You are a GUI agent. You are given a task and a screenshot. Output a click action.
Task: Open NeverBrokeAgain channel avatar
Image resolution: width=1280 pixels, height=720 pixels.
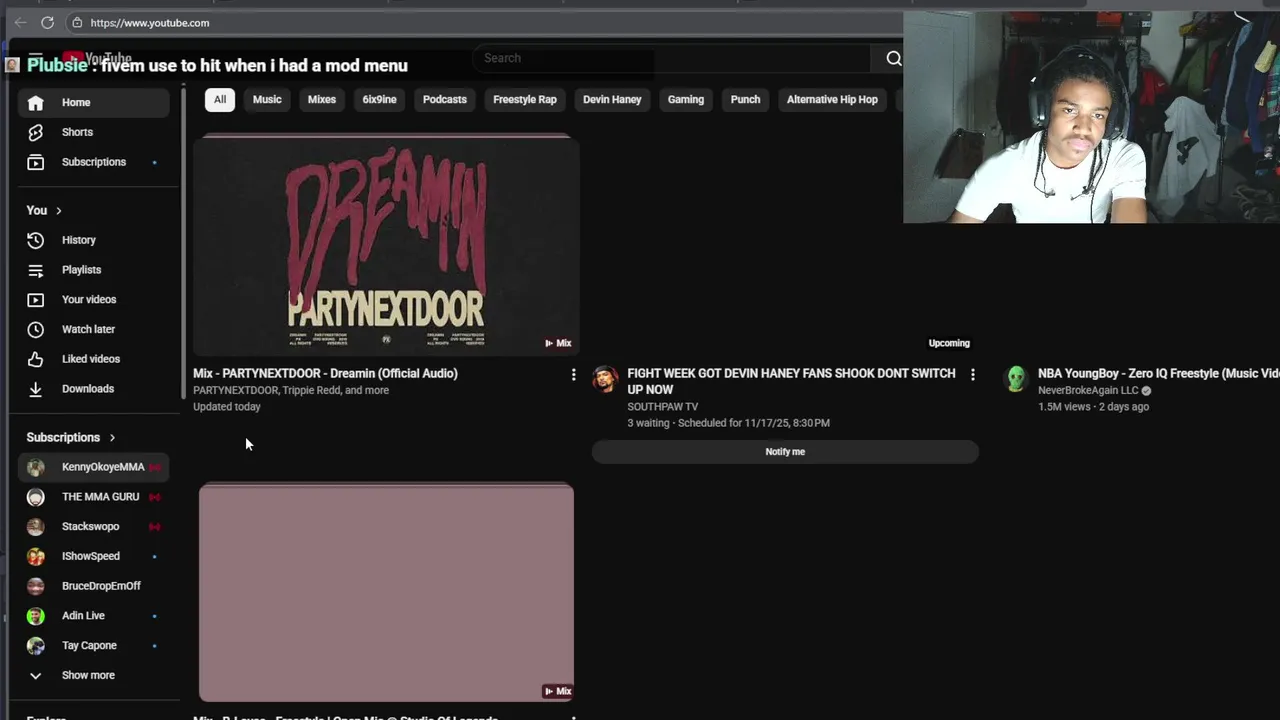pos(1015,379)
